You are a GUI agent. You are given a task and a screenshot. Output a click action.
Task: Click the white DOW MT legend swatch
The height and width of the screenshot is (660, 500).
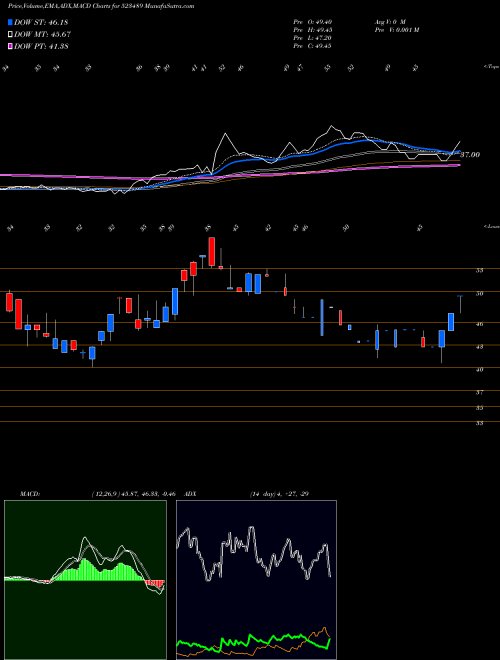pyautogui.click(x=11, y=35)
